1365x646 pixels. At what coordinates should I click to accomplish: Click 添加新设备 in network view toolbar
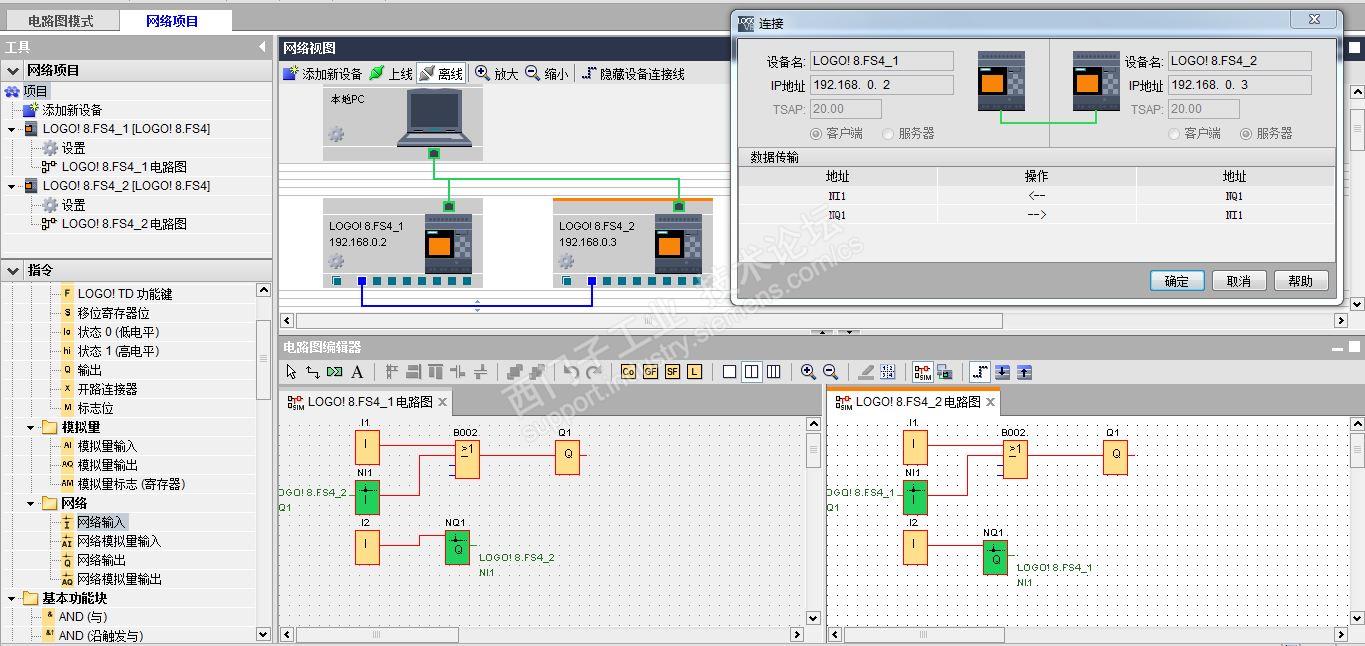click(323, 73)
